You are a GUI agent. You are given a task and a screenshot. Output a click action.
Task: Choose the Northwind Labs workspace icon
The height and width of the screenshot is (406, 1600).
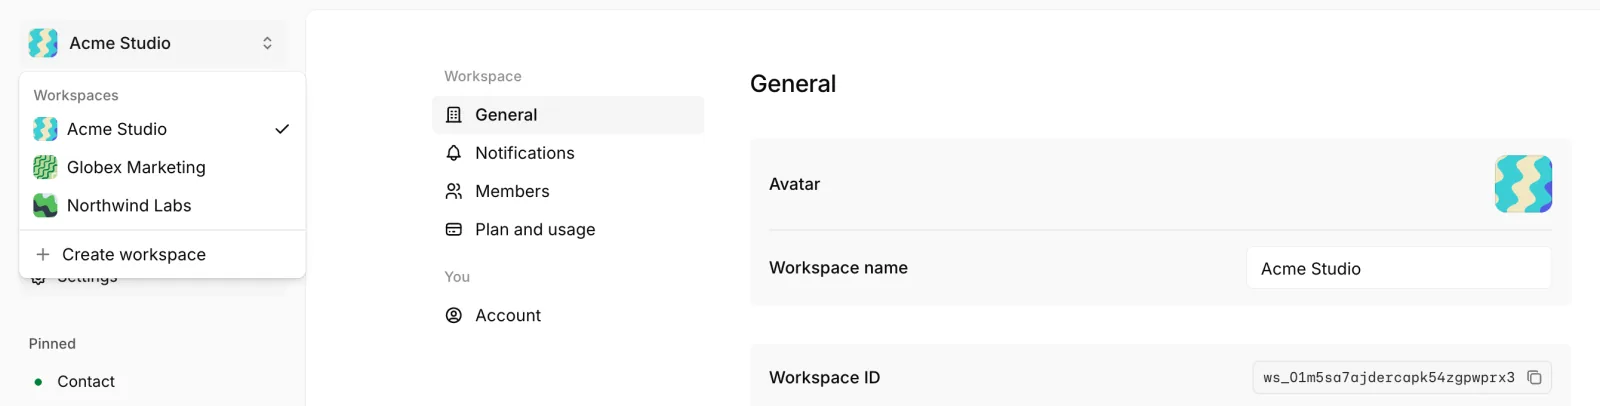(x=45, y=205)
